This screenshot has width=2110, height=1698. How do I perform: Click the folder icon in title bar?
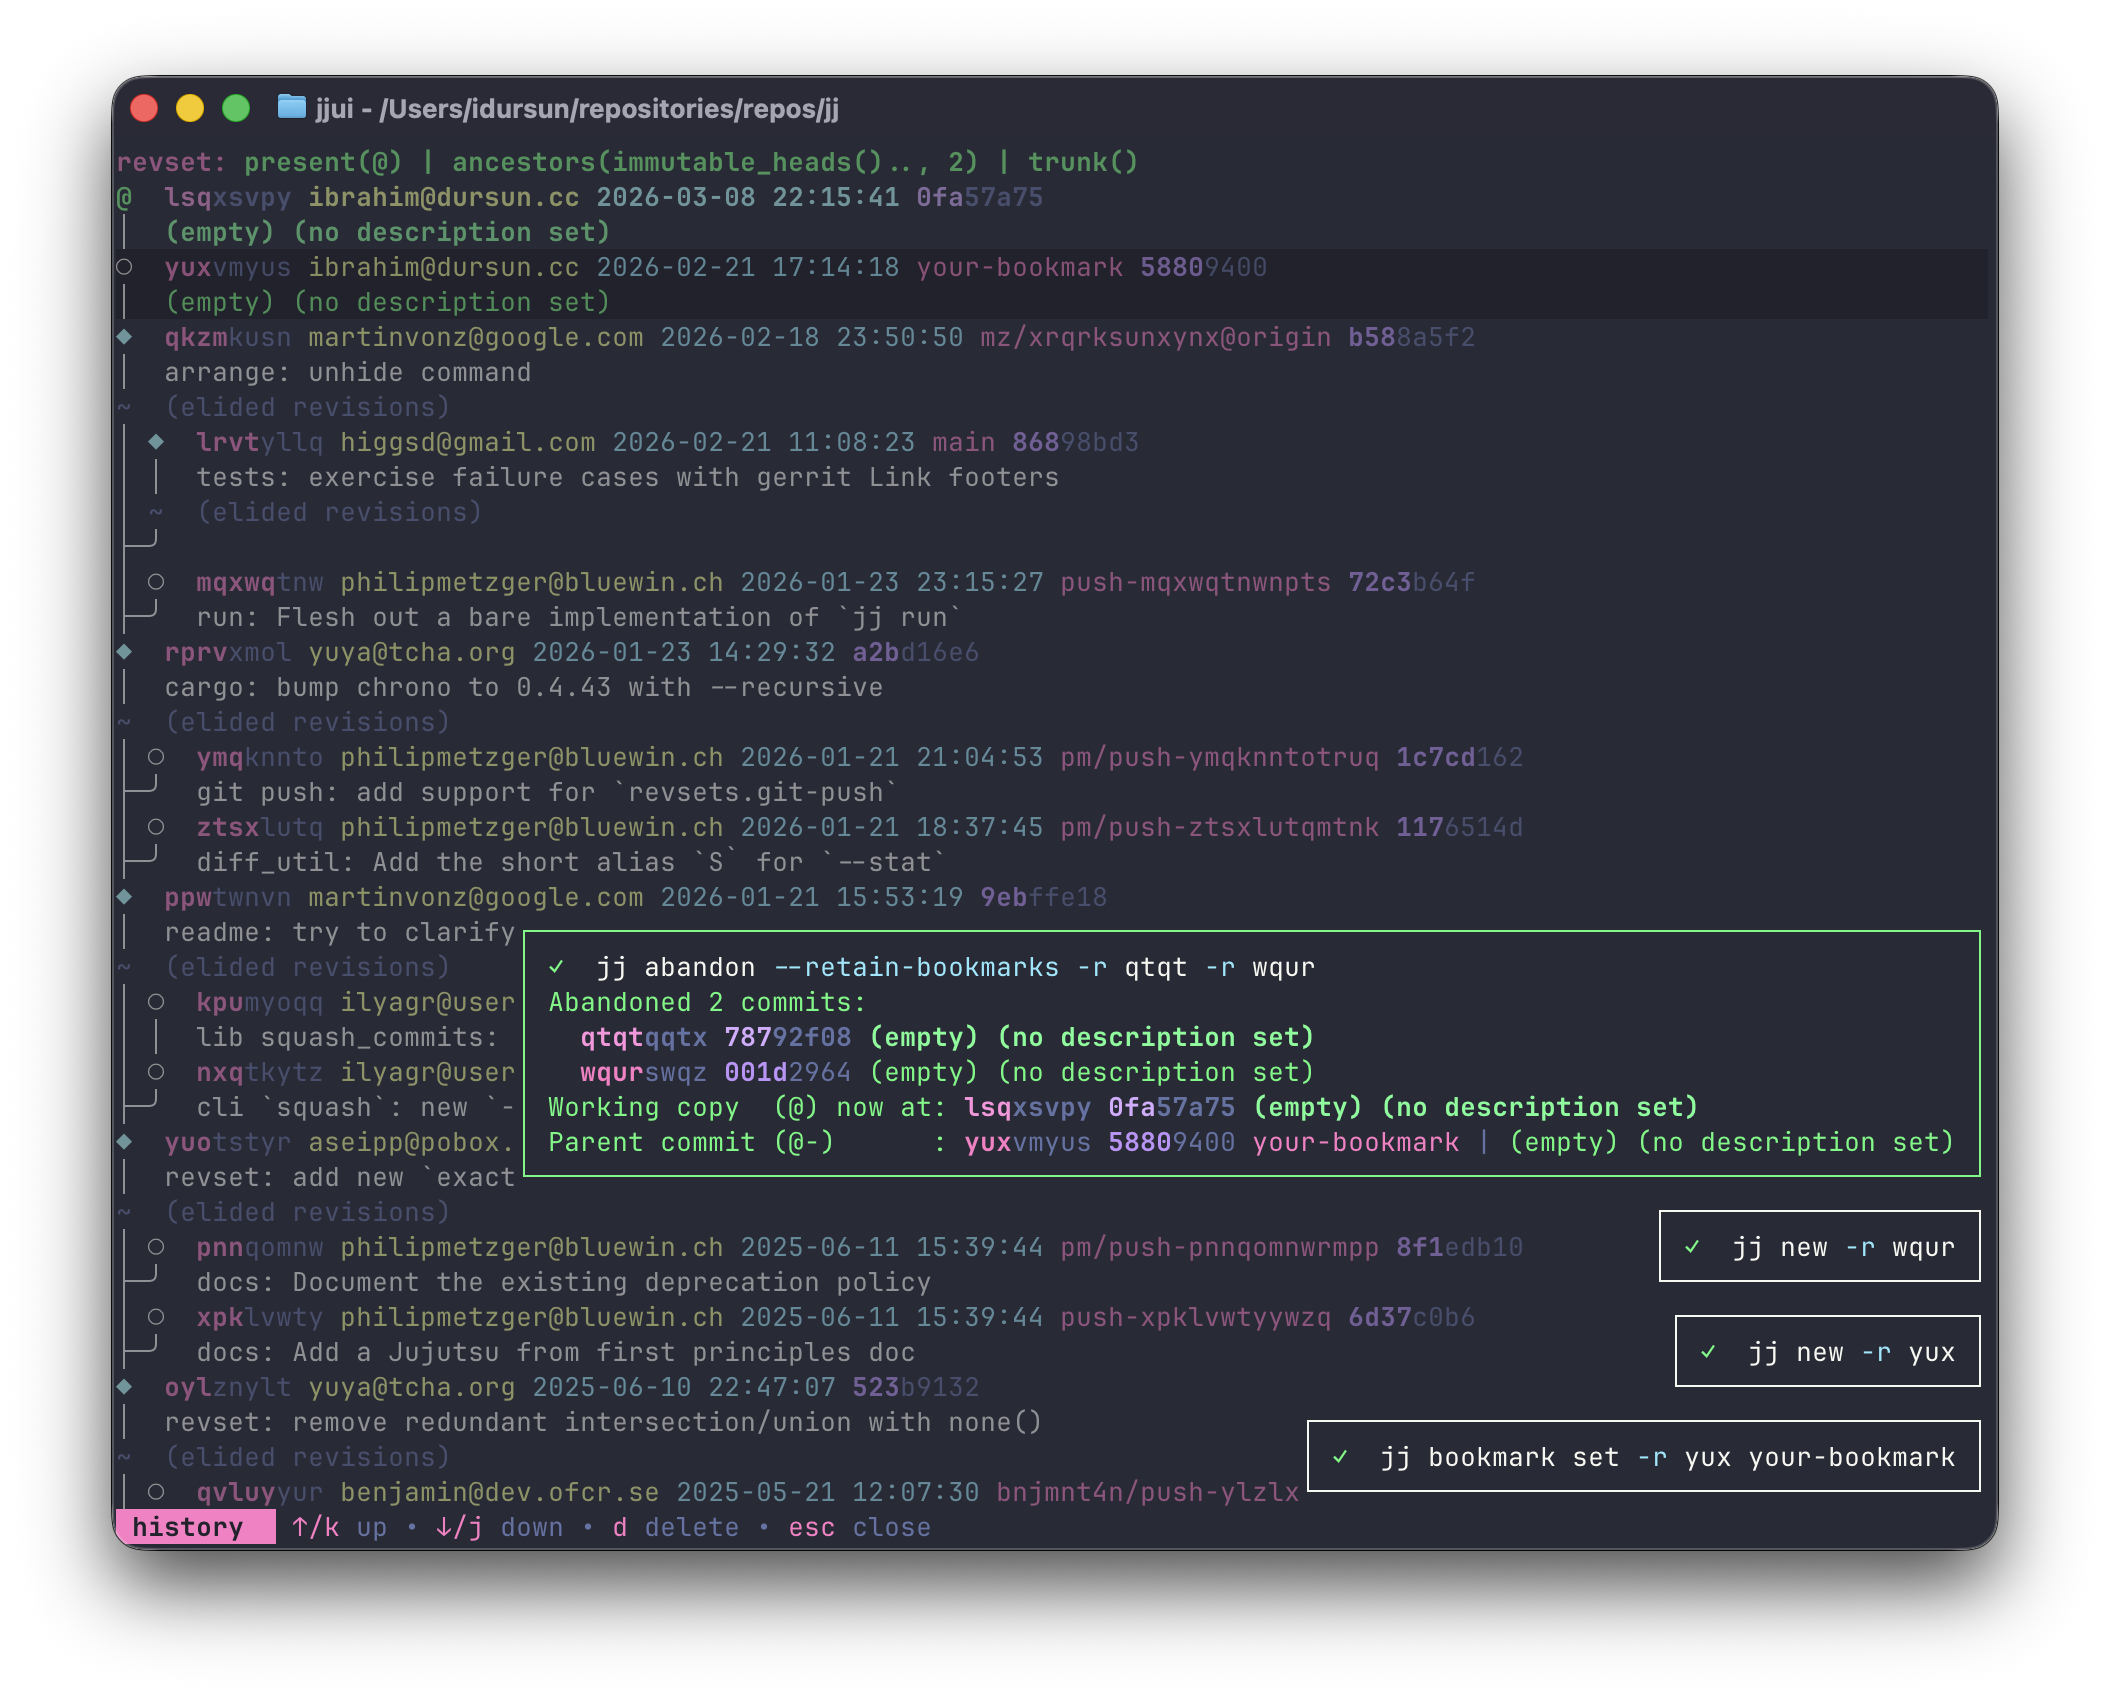291,106
